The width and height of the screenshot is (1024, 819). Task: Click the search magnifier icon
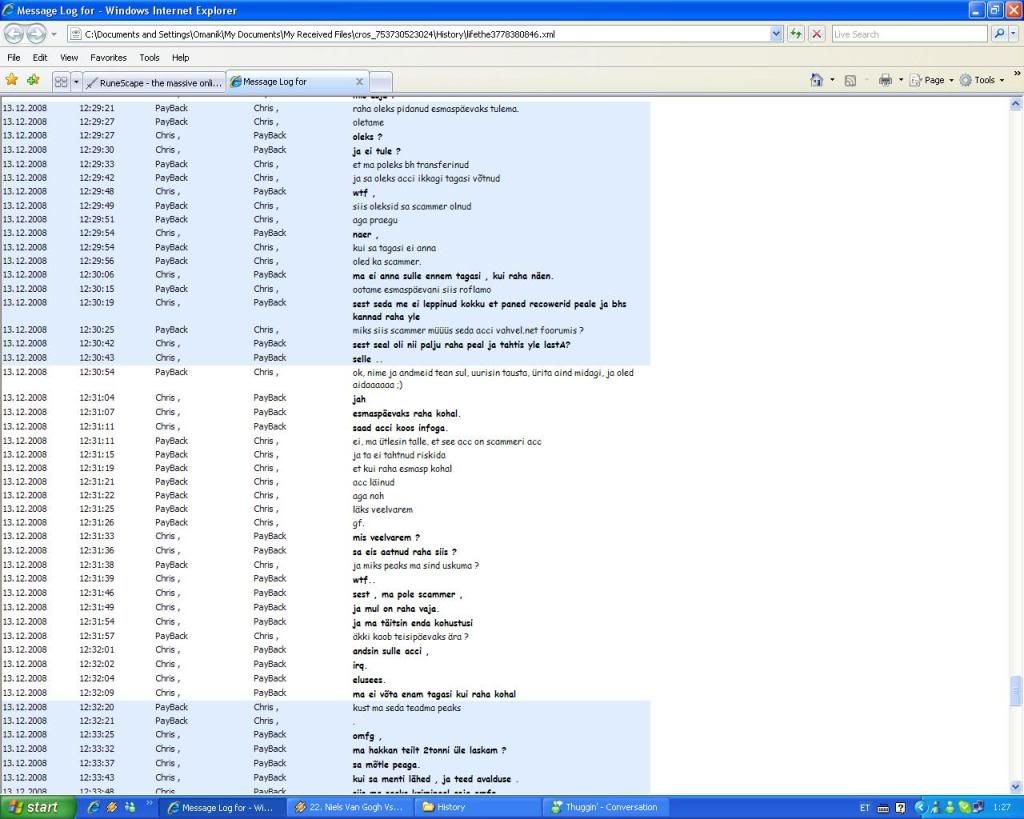(999, 34)
